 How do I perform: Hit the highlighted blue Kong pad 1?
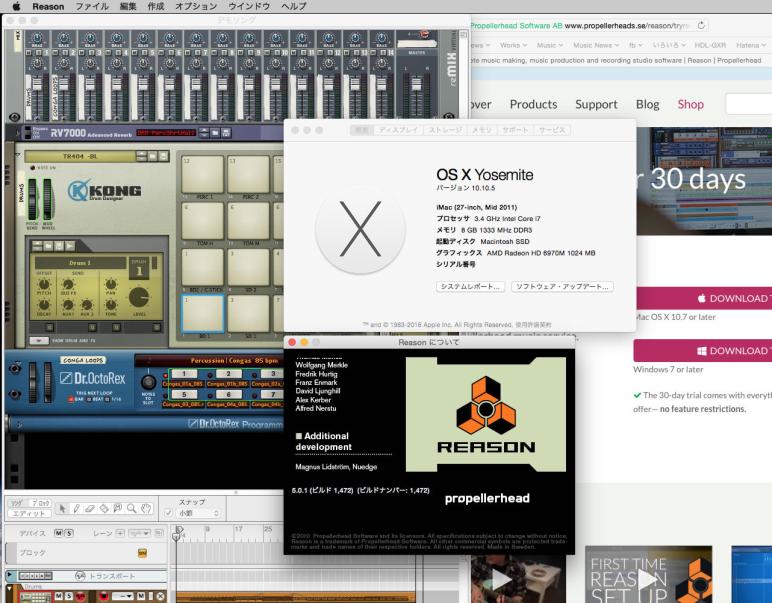pyautogui.click(x=203, y=314)
